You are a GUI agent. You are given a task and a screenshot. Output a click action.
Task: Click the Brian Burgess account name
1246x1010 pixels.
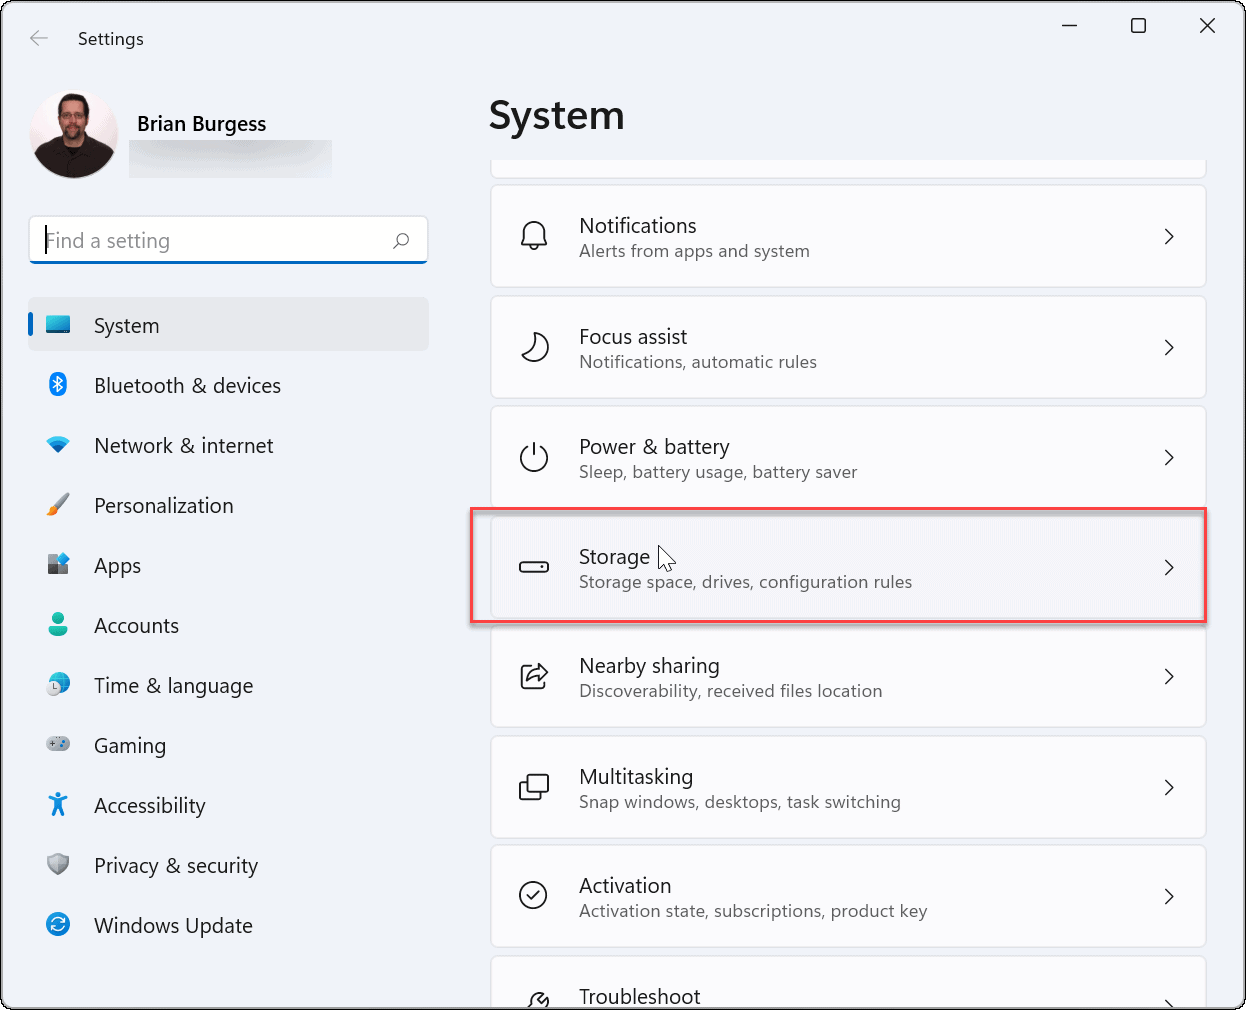[x=202, y=124]
